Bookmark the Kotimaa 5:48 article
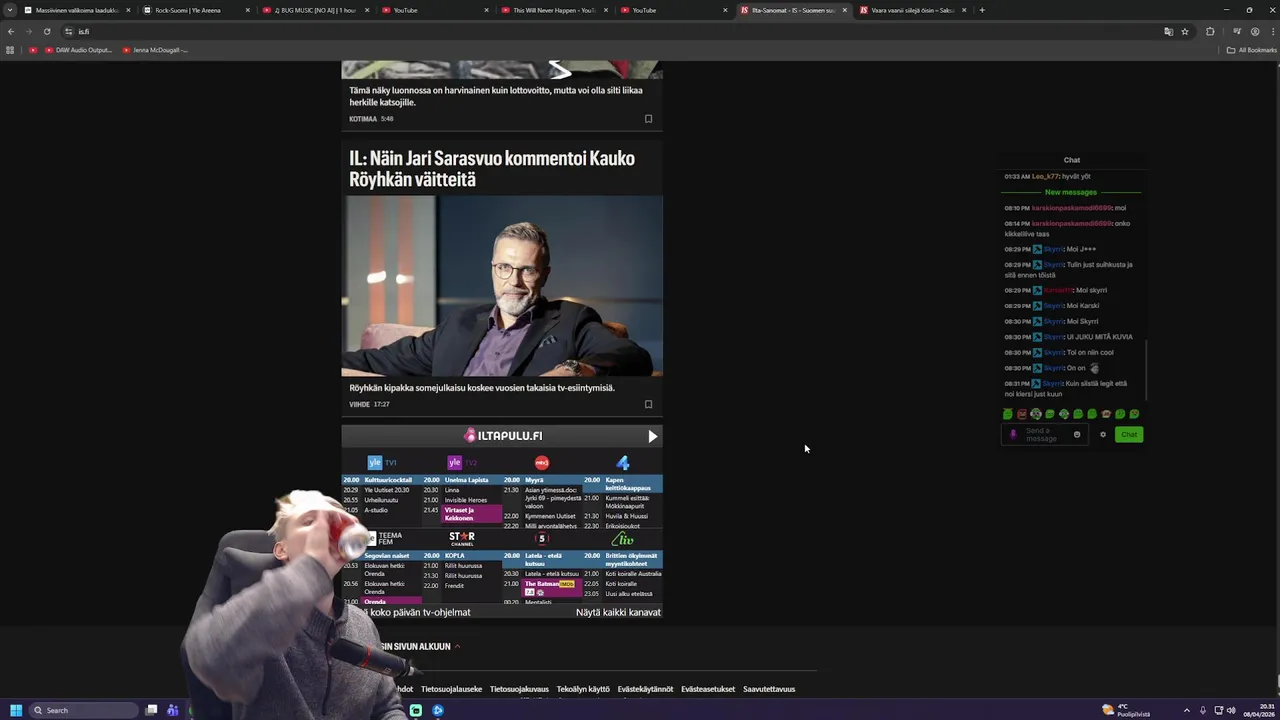Image resolution: width=1280 pixels, height=720 pixels. [x=648, y=119]
